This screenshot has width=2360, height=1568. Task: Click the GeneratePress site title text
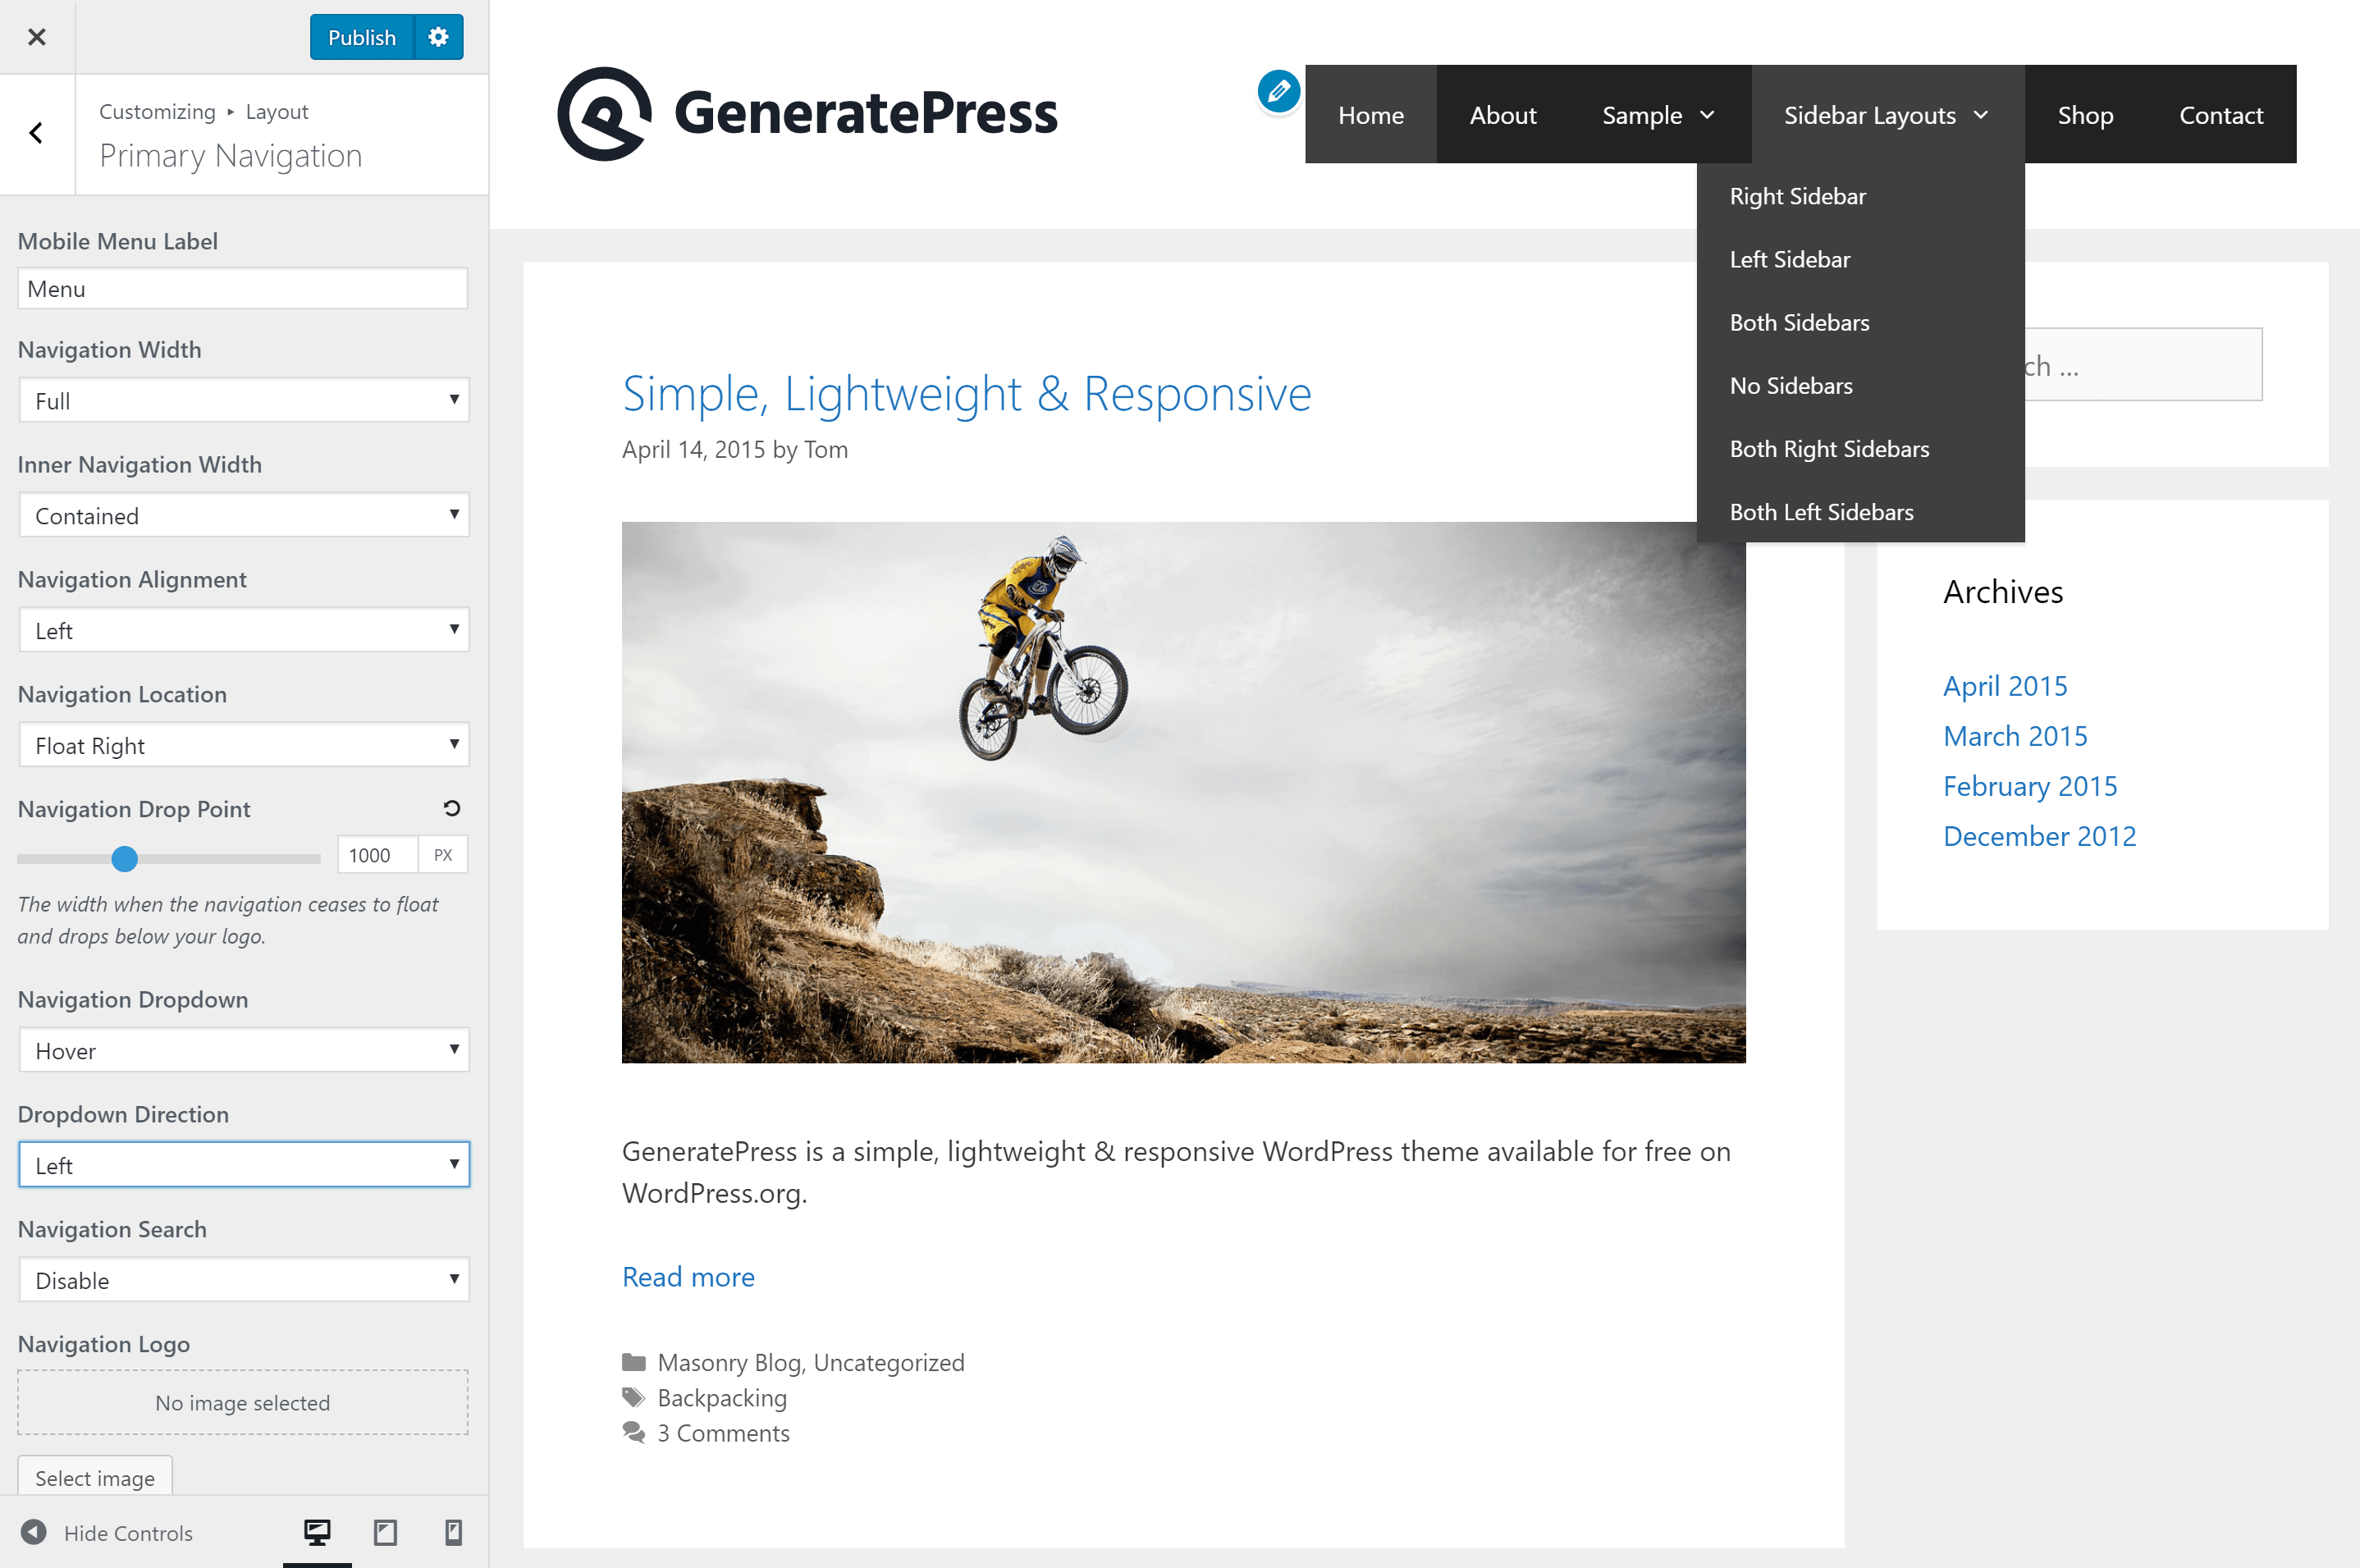[866, 113]
